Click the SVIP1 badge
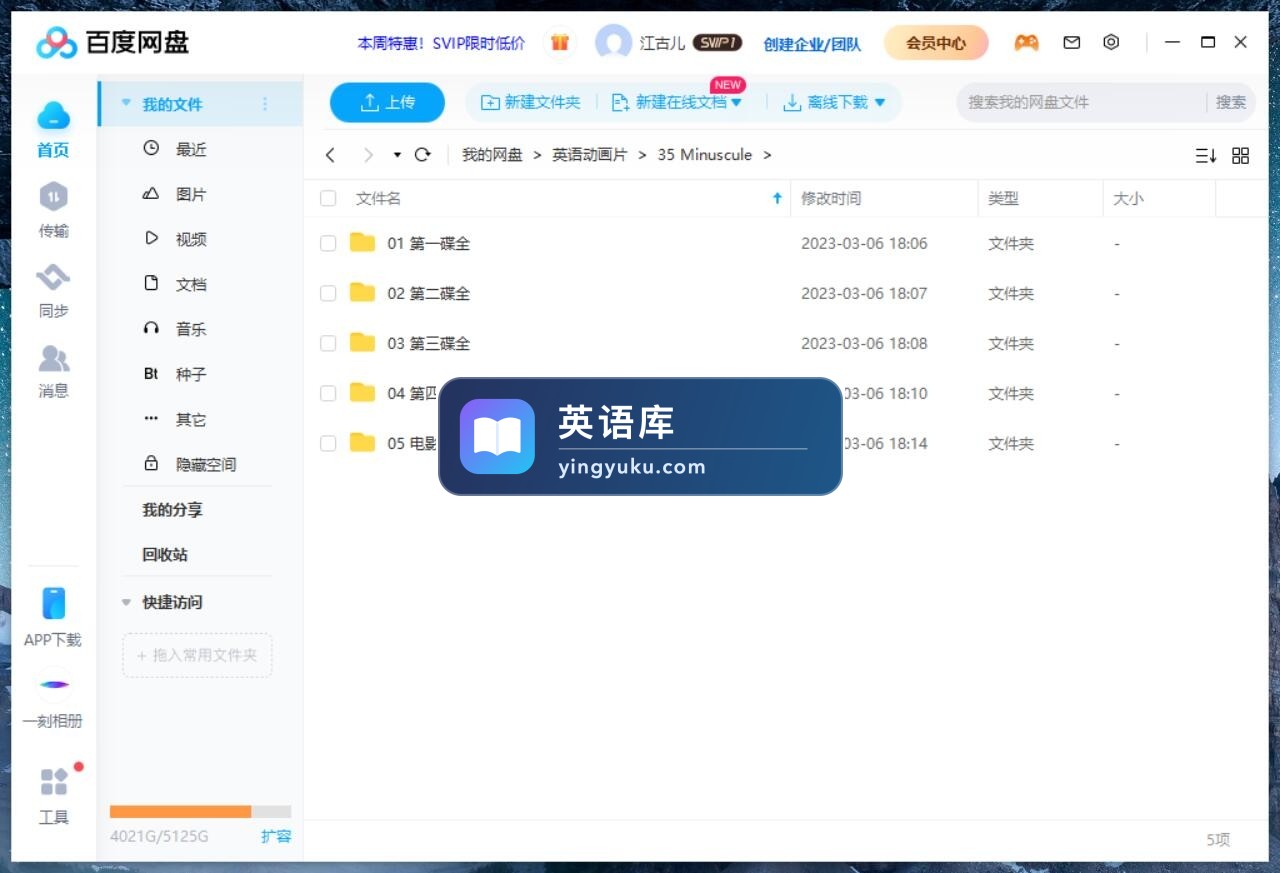The height and width of the screenshot is (873, 1280). [x=718, y=43]
